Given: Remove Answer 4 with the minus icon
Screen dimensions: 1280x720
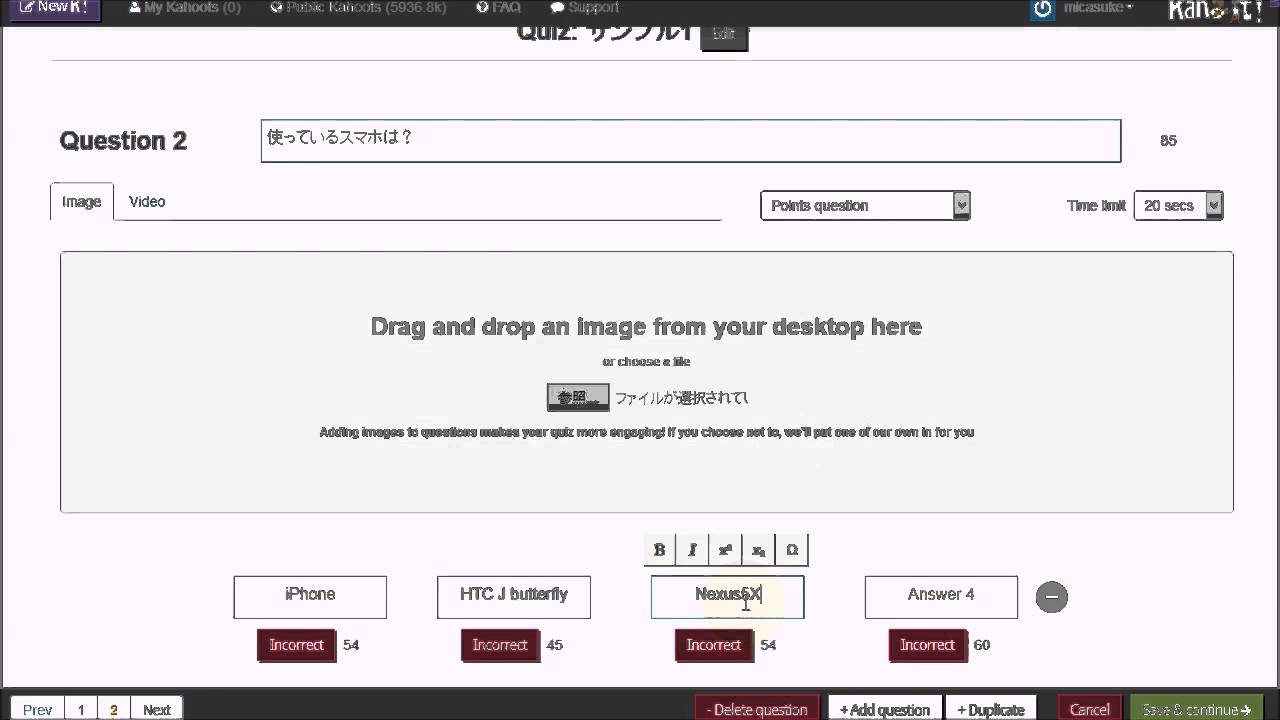Looking at the screenshot, I should point(1051,597).
